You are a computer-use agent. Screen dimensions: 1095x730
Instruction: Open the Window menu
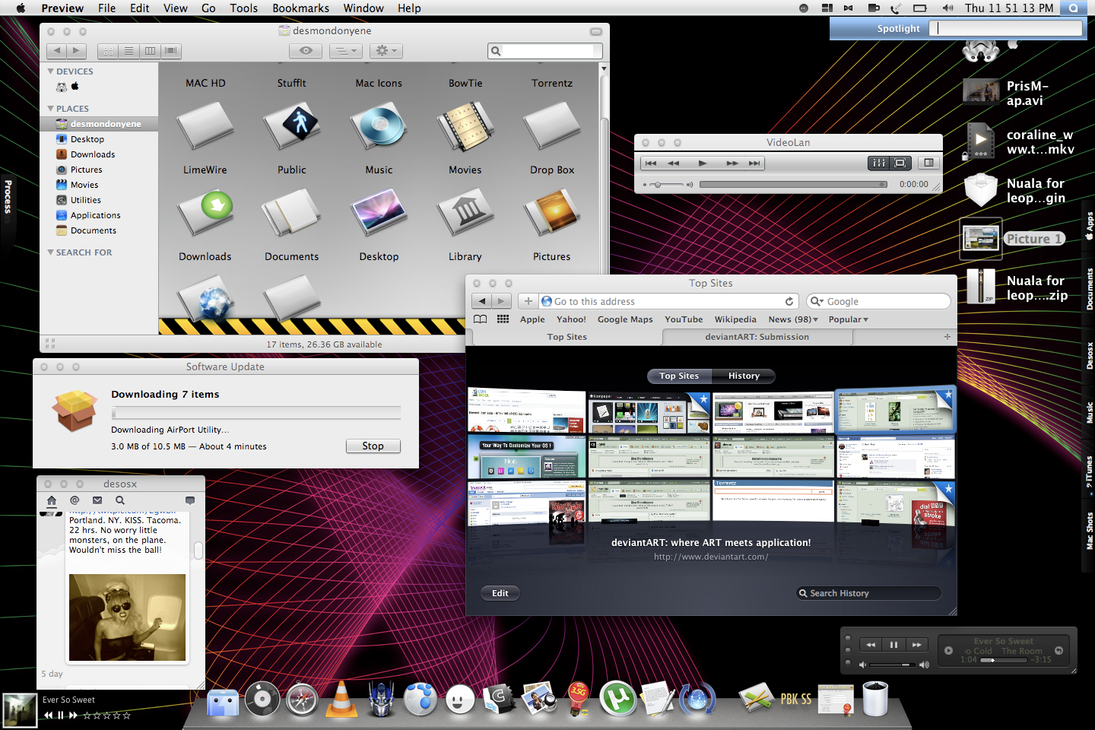[x=363, y=8]
